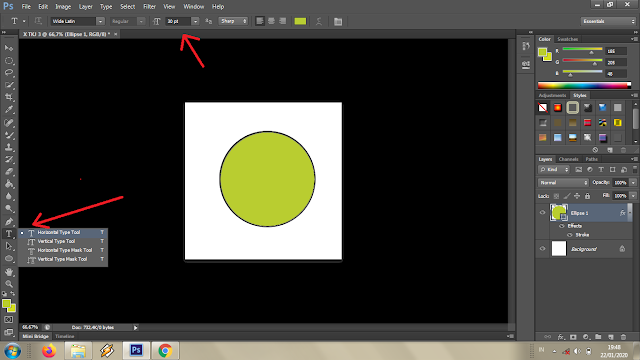Delete layer using trash icon
Screen dimensions: 640x360
[623, 337]
